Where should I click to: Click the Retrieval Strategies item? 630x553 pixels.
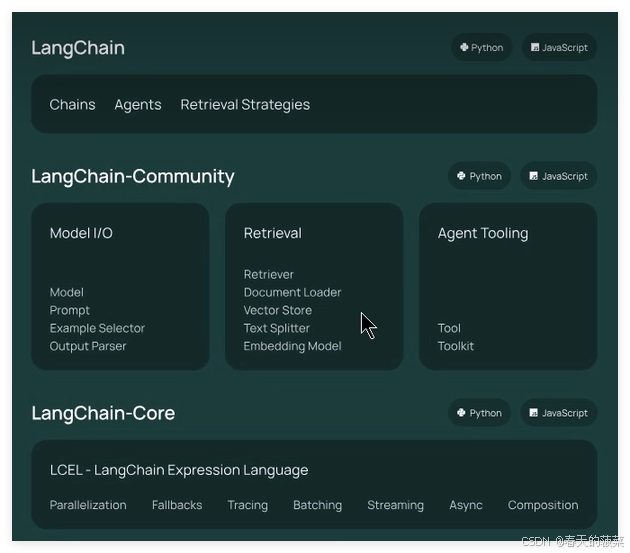pyautogui.click(x=245, y=105)
